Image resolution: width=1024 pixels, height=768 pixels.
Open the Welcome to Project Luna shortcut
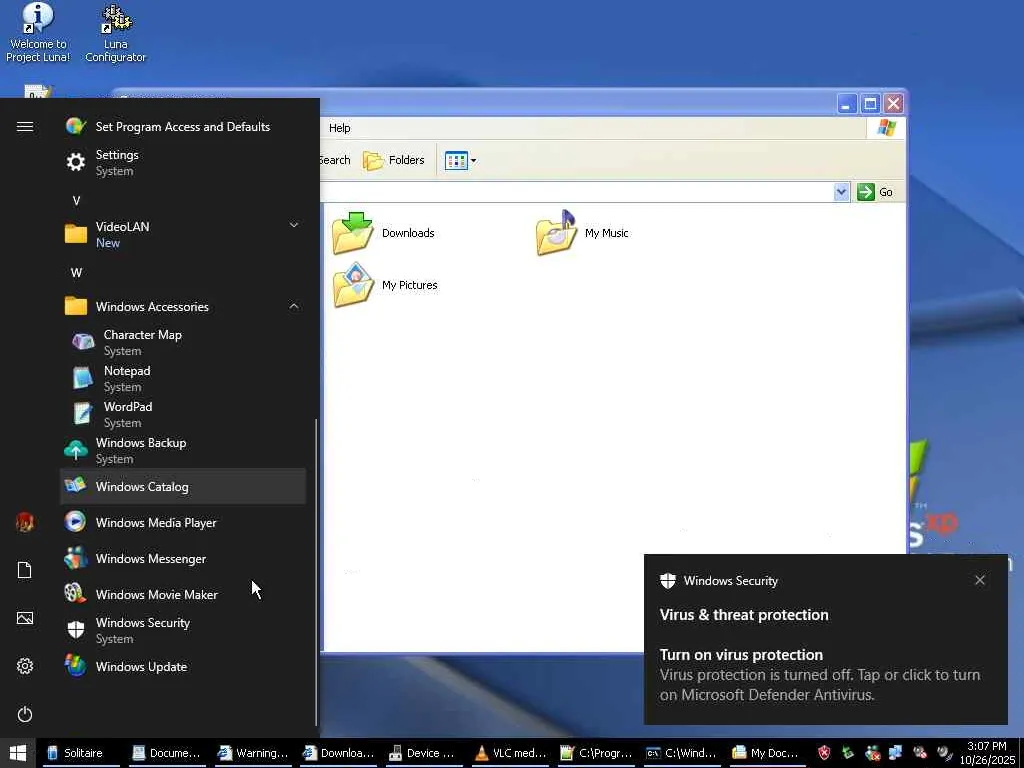(38, 33)
